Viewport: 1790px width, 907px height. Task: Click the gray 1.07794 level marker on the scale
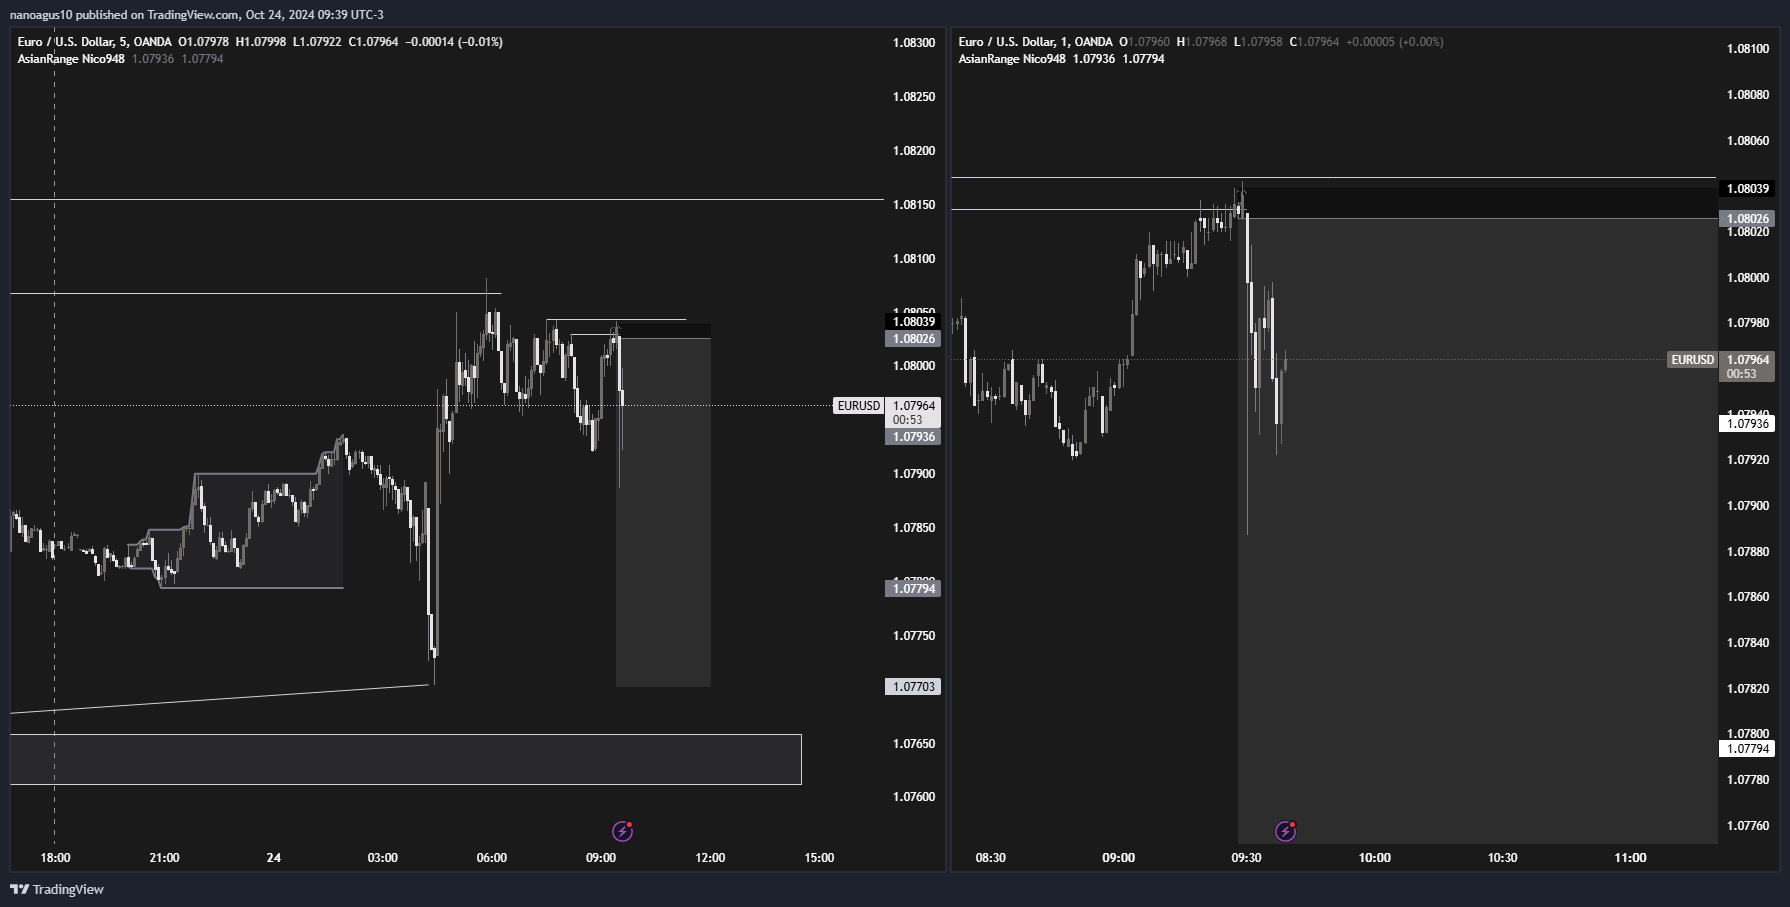[x=913, y=589]
